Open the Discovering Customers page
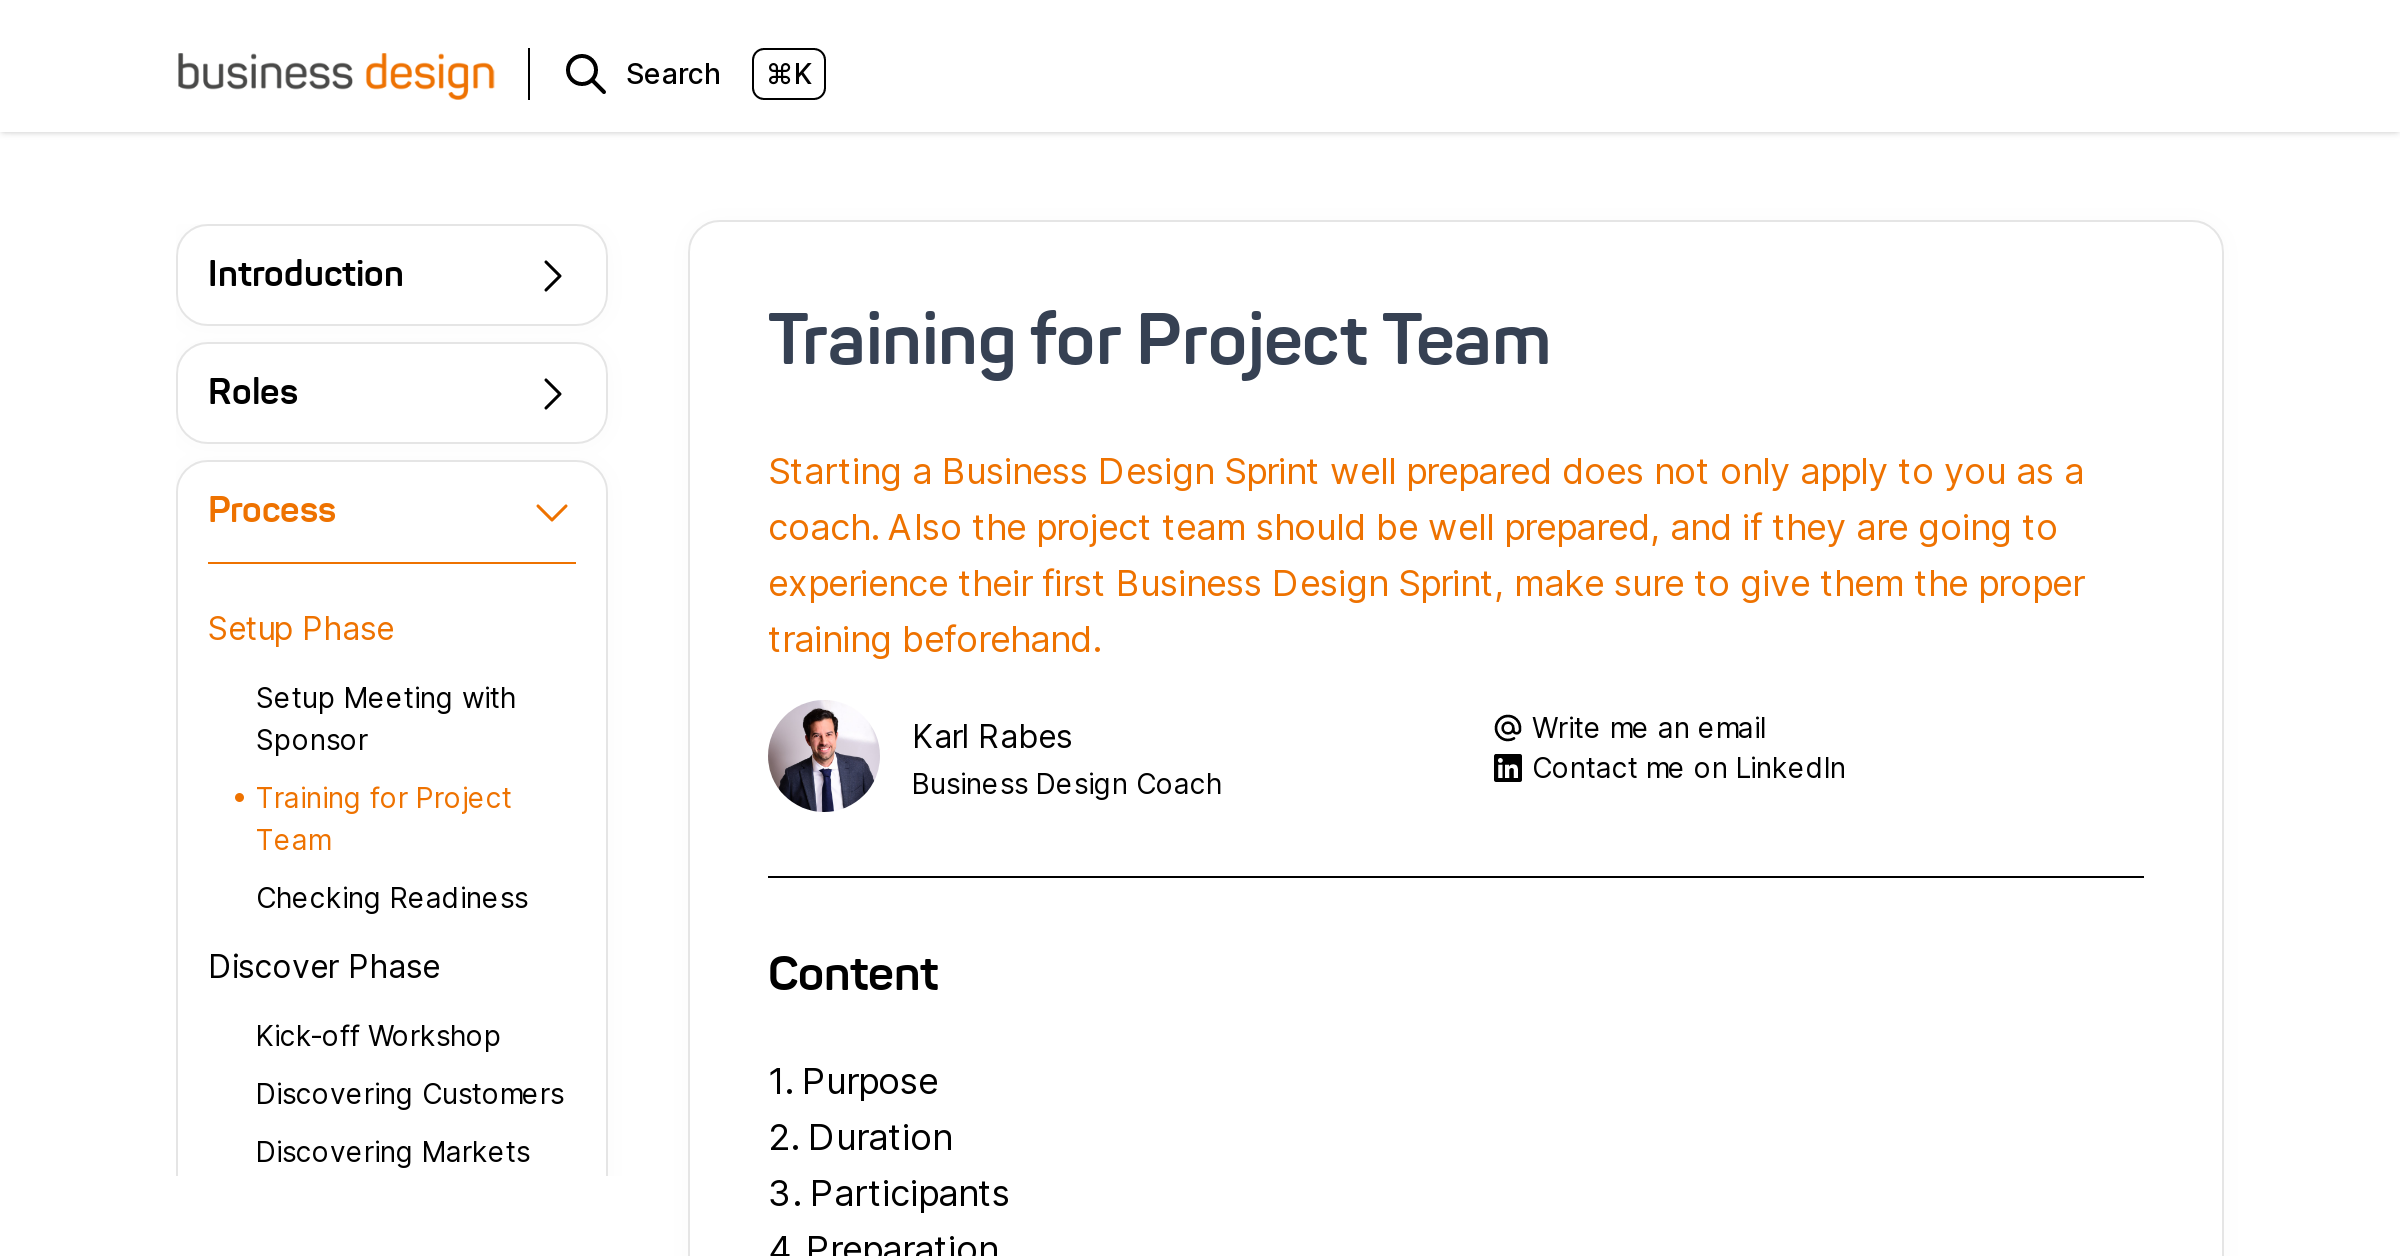This screenshot has height=1256, width=2400. [x=410, y=1094]
